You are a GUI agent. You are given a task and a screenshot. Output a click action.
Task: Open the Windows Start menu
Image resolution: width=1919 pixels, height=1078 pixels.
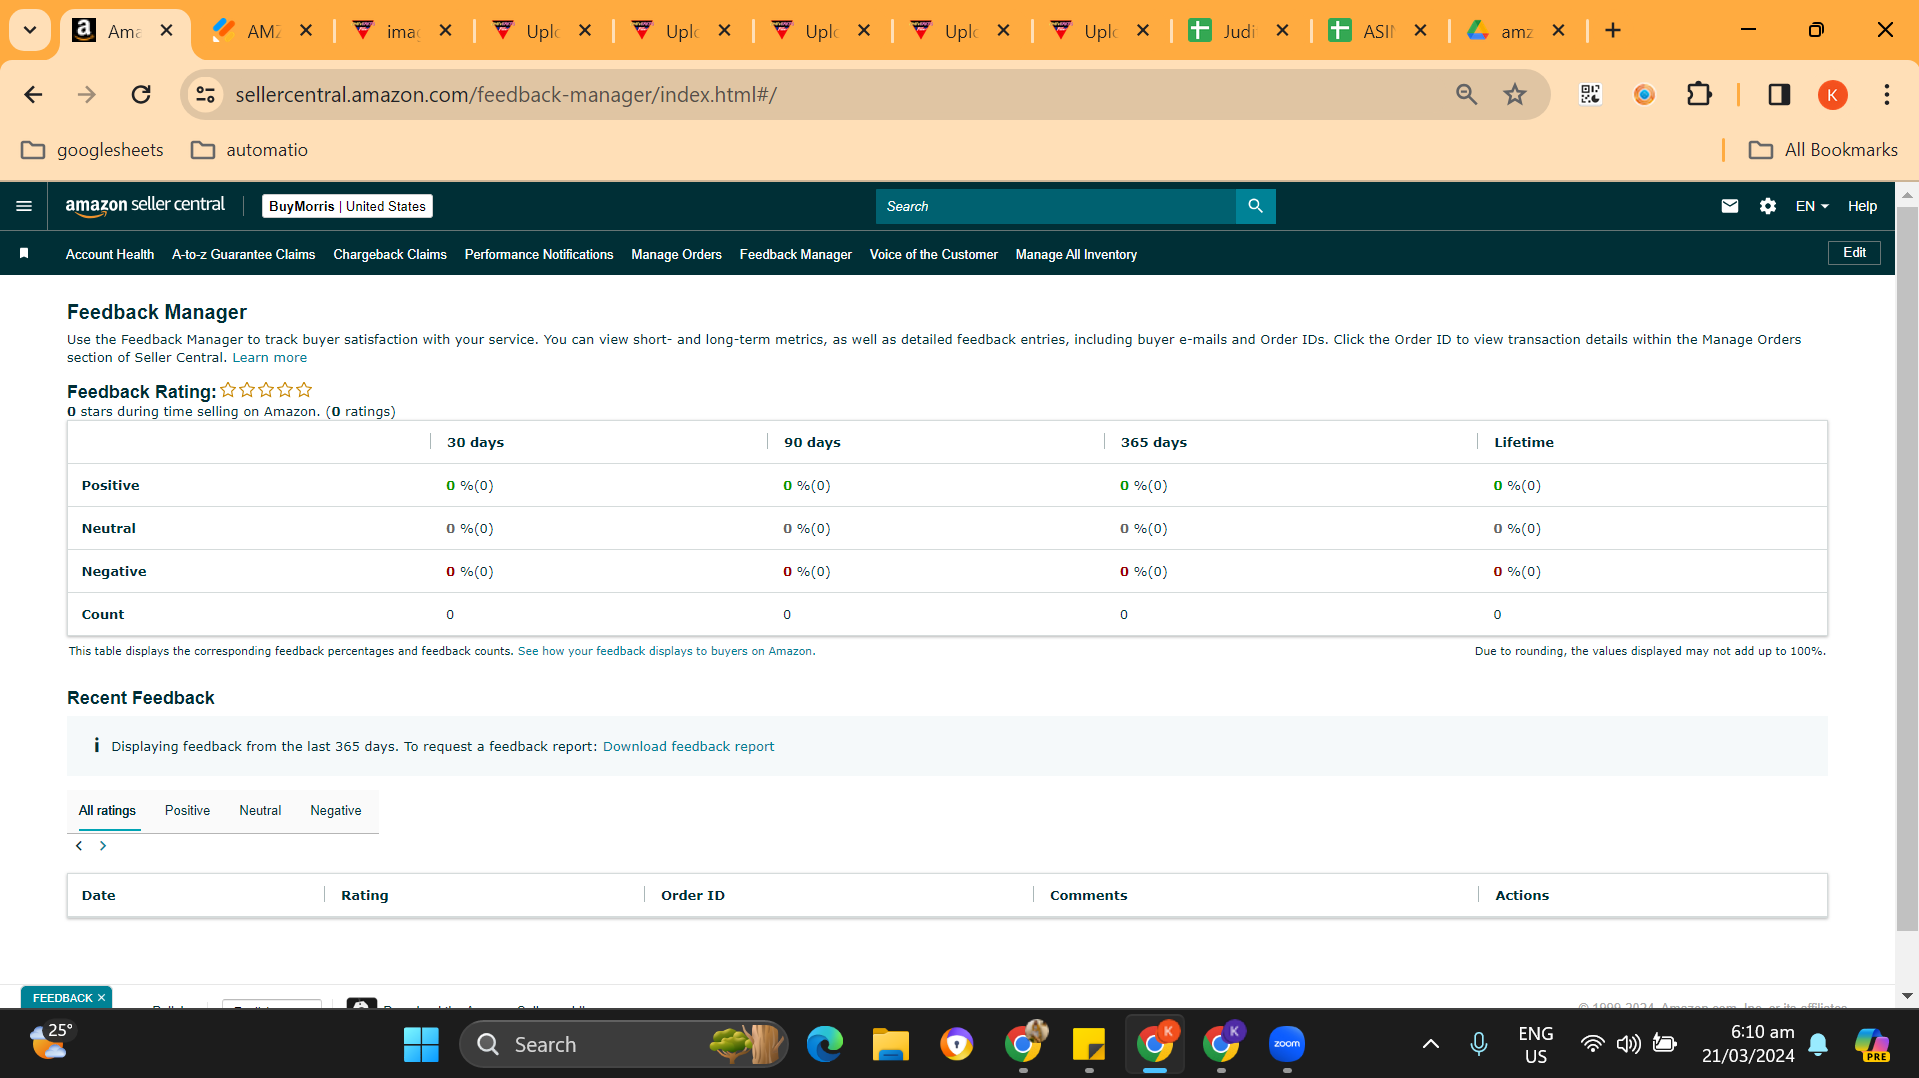point(421,1044)
